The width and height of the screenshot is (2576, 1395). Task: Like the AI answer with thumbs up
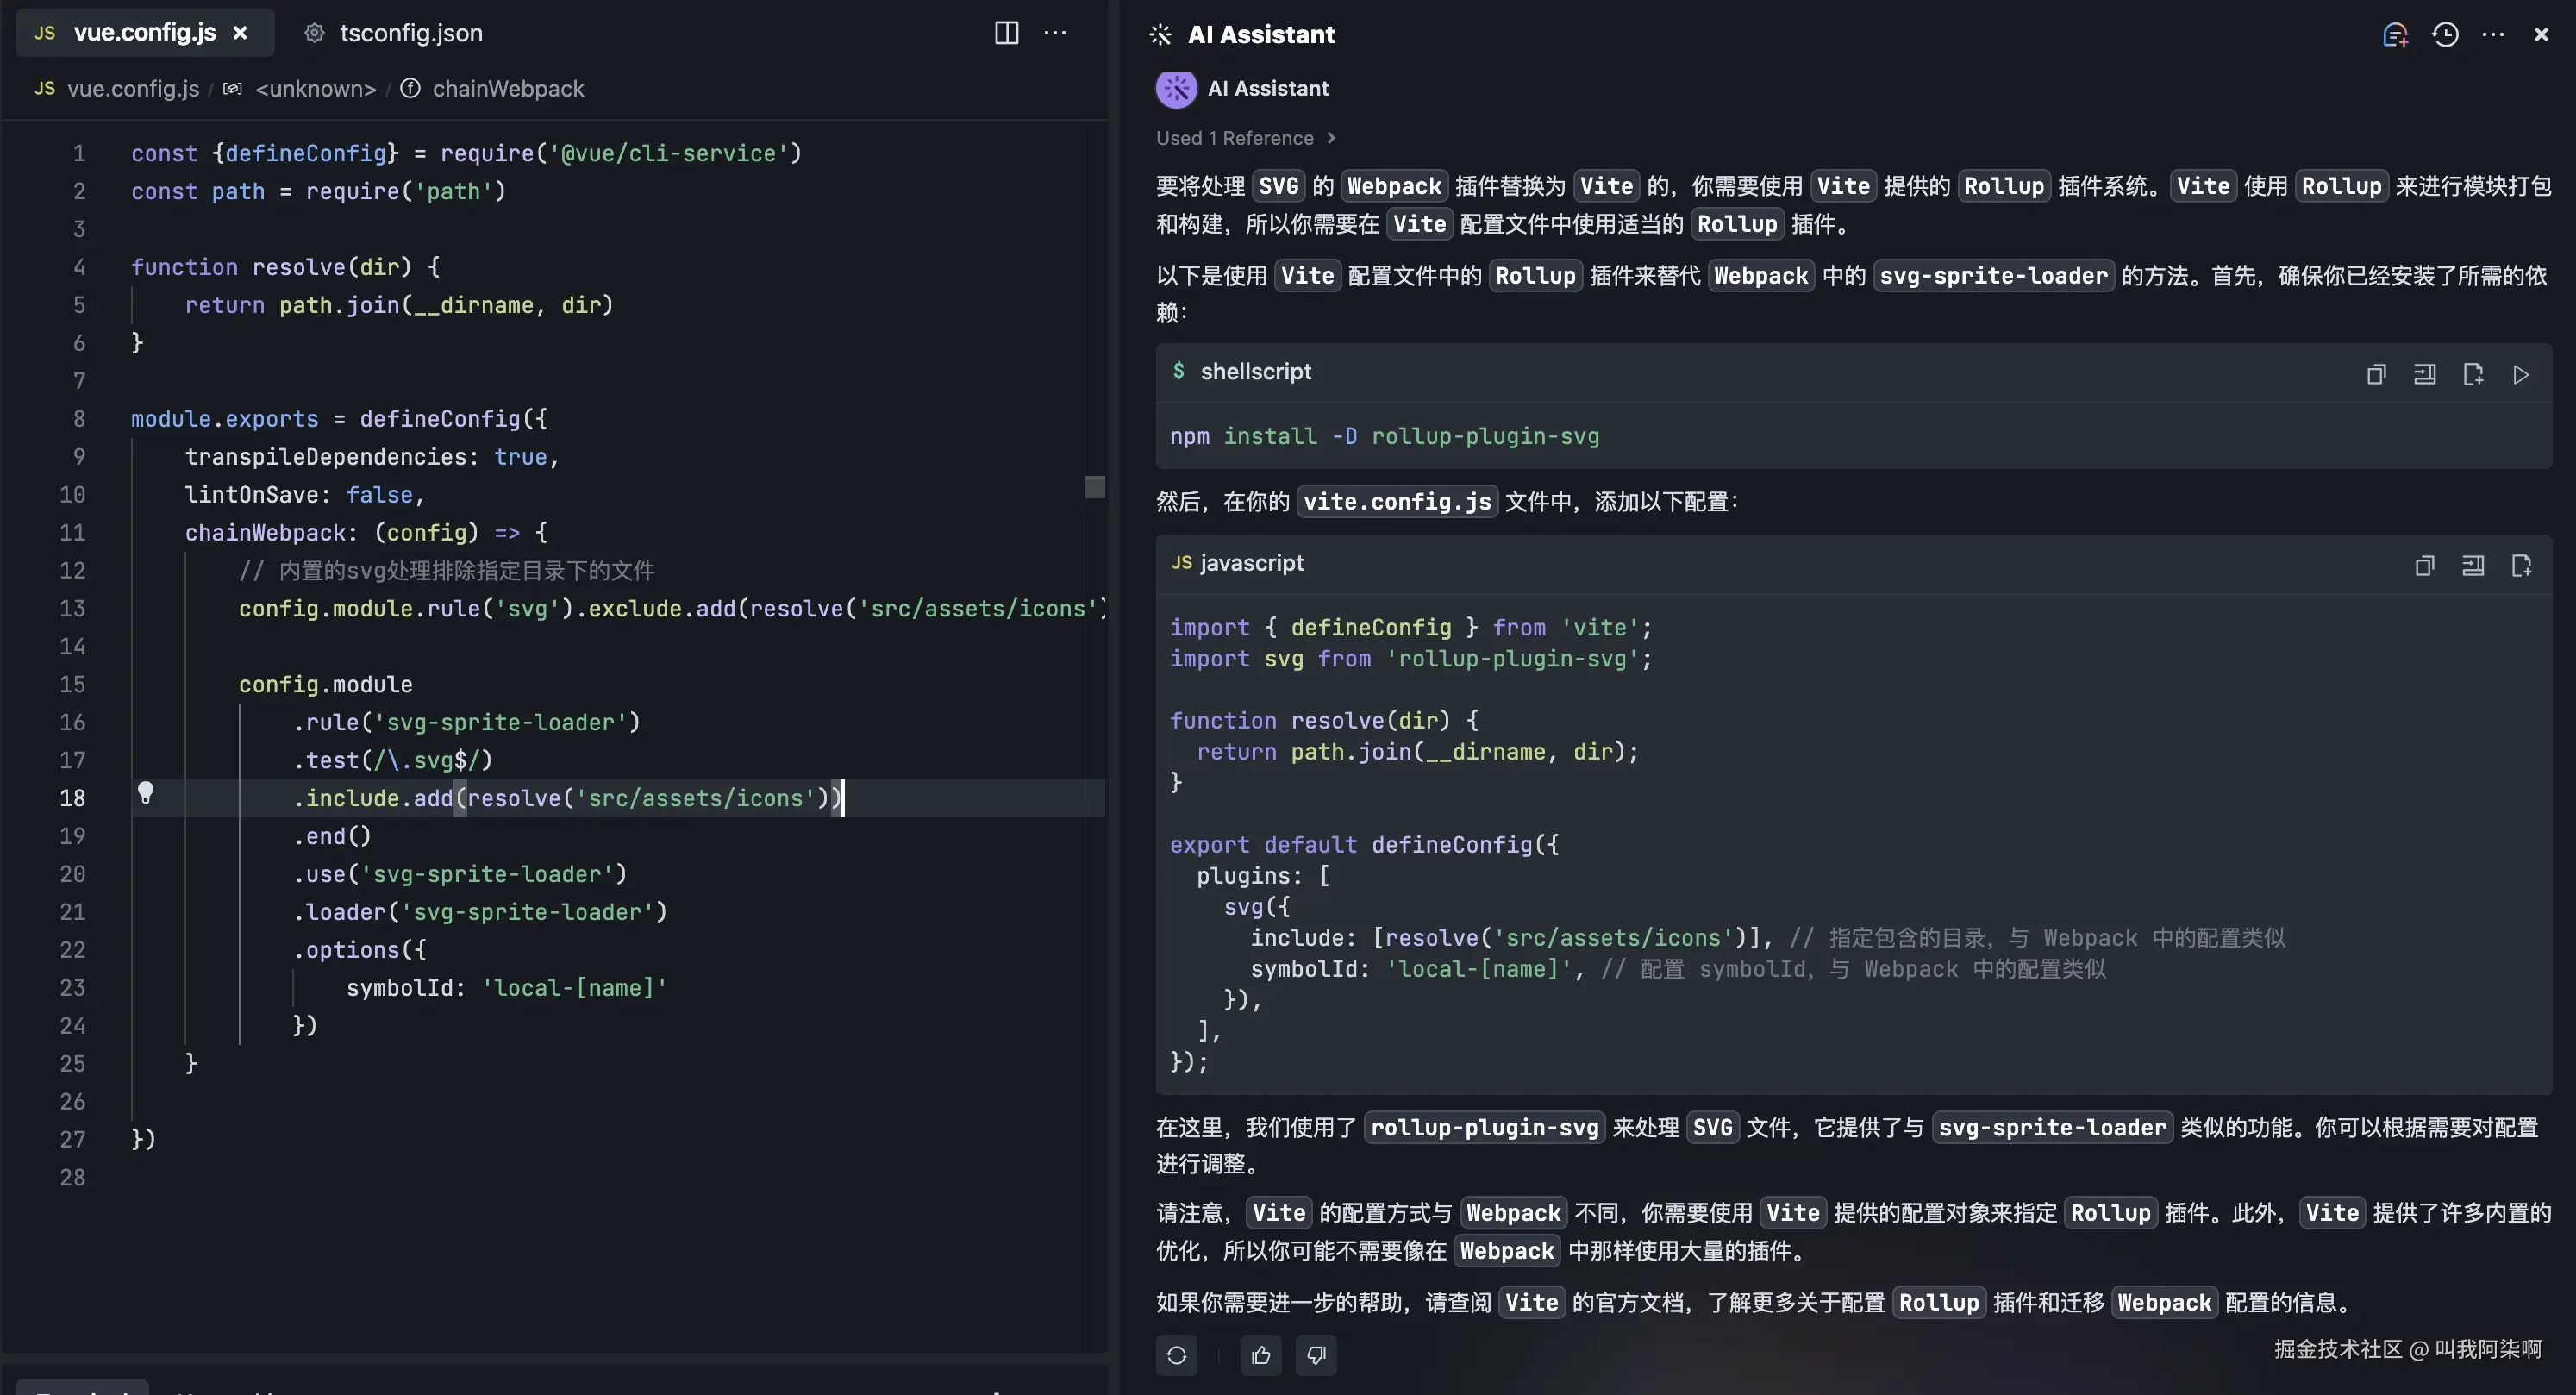(x=1260, y=1355)
